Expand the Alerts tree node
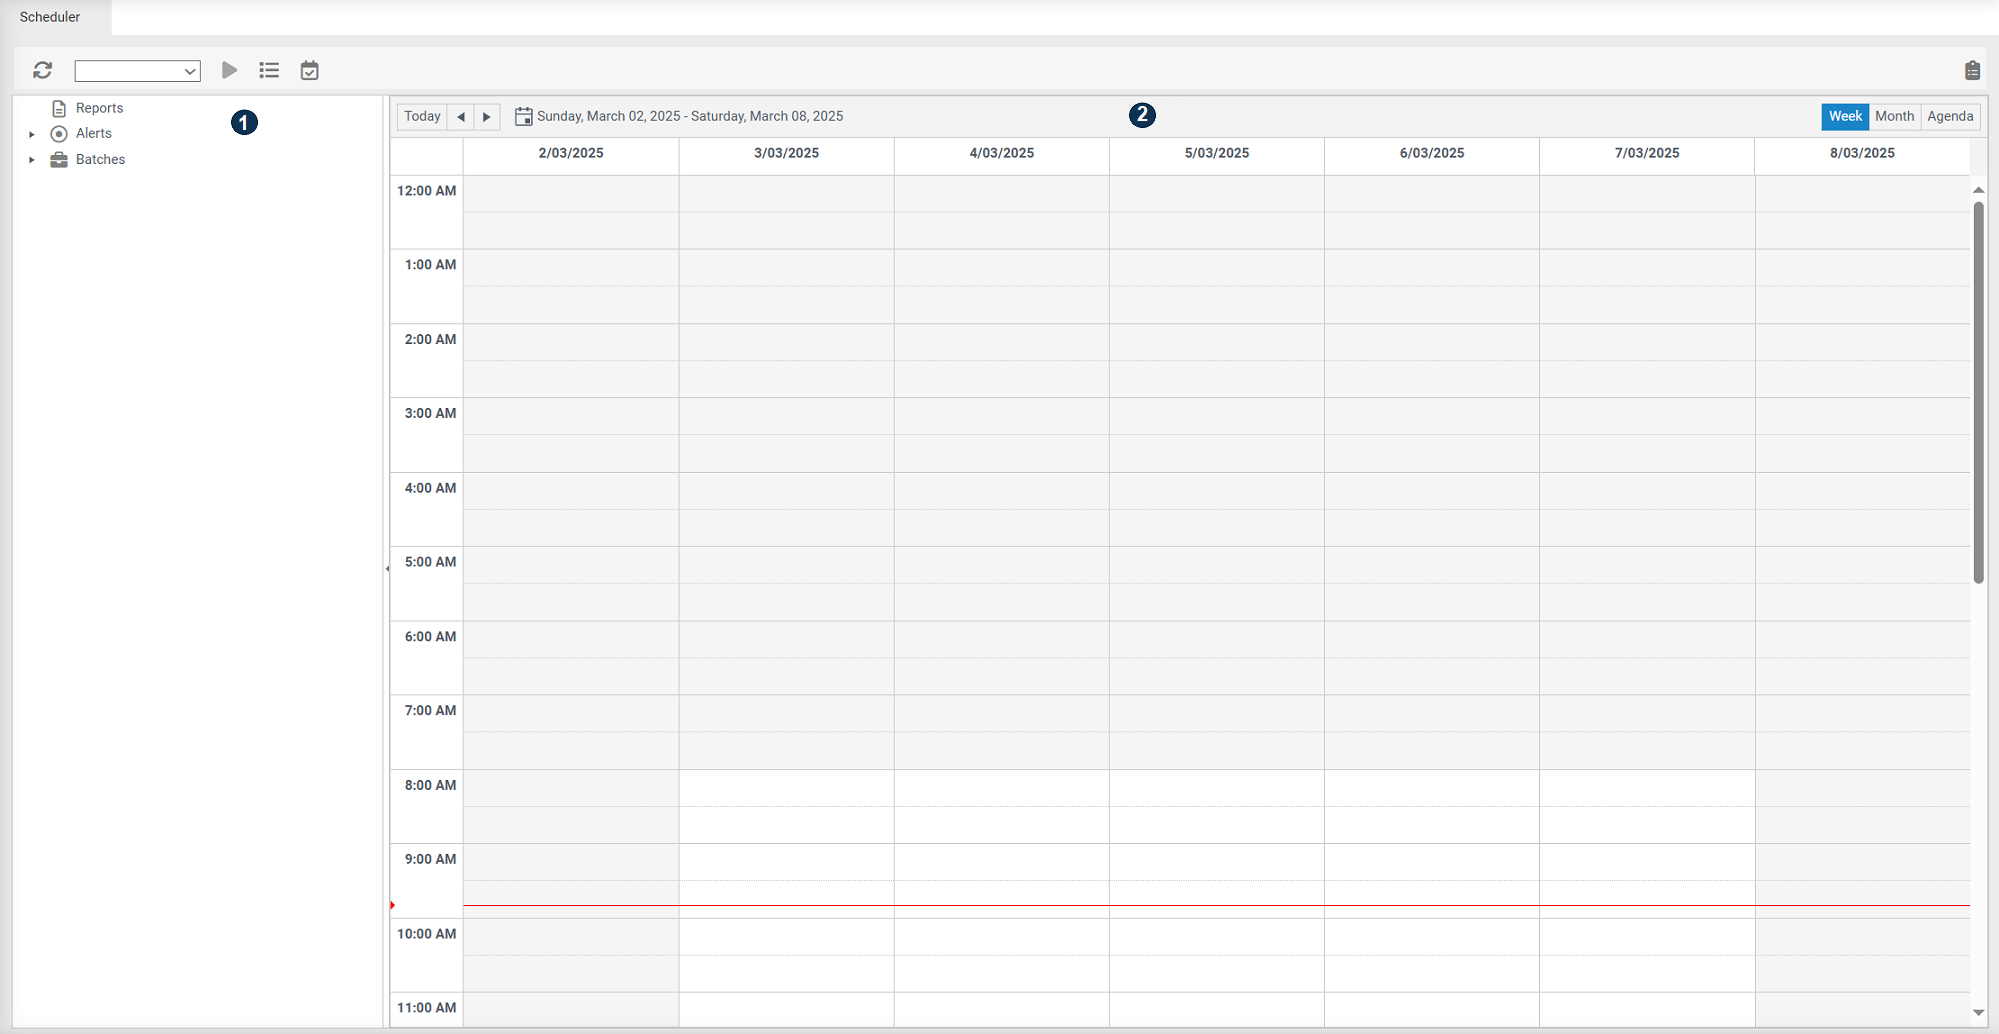The height and width of the screenshot is (1034, 1999). (31, 133)
